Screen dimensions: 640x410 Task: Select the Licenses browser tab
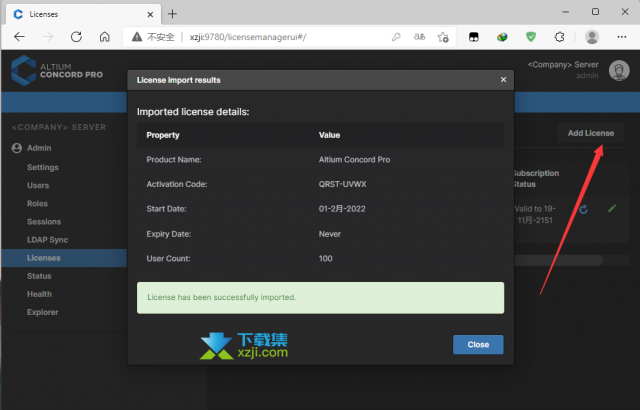tap(83, 14)
